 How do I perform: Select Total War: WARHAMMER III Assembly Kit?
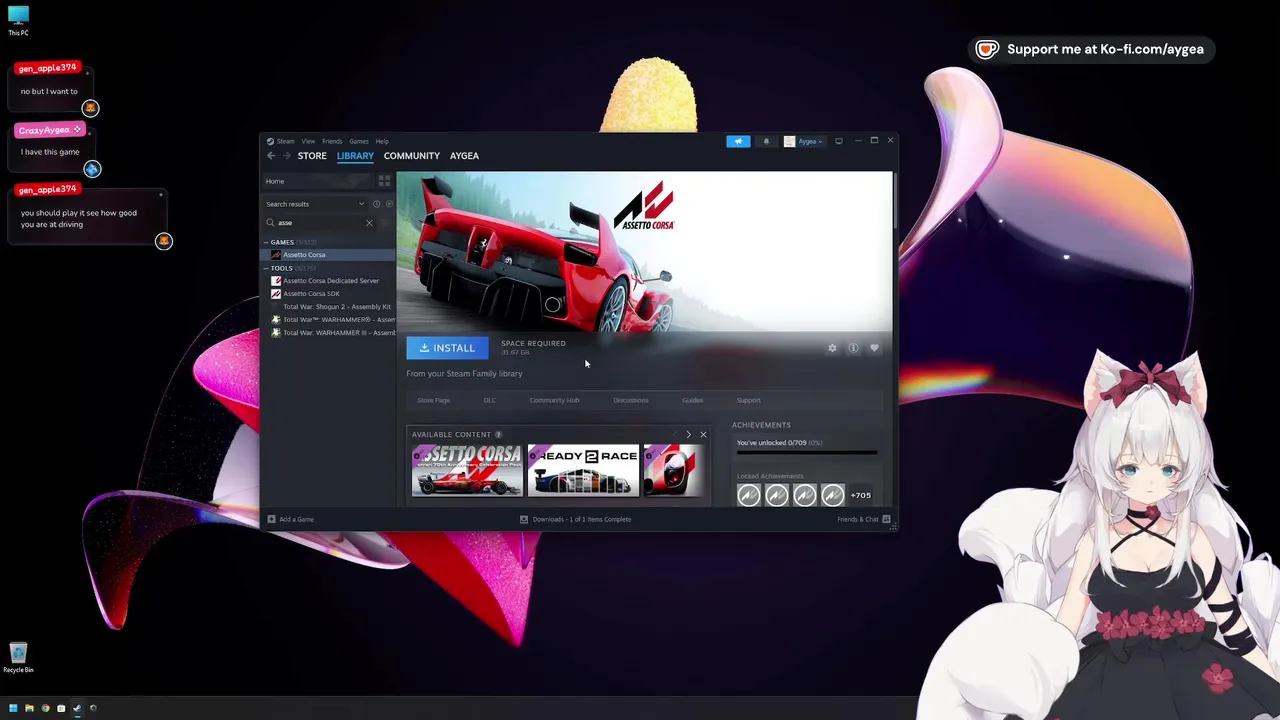click(329, 333)
